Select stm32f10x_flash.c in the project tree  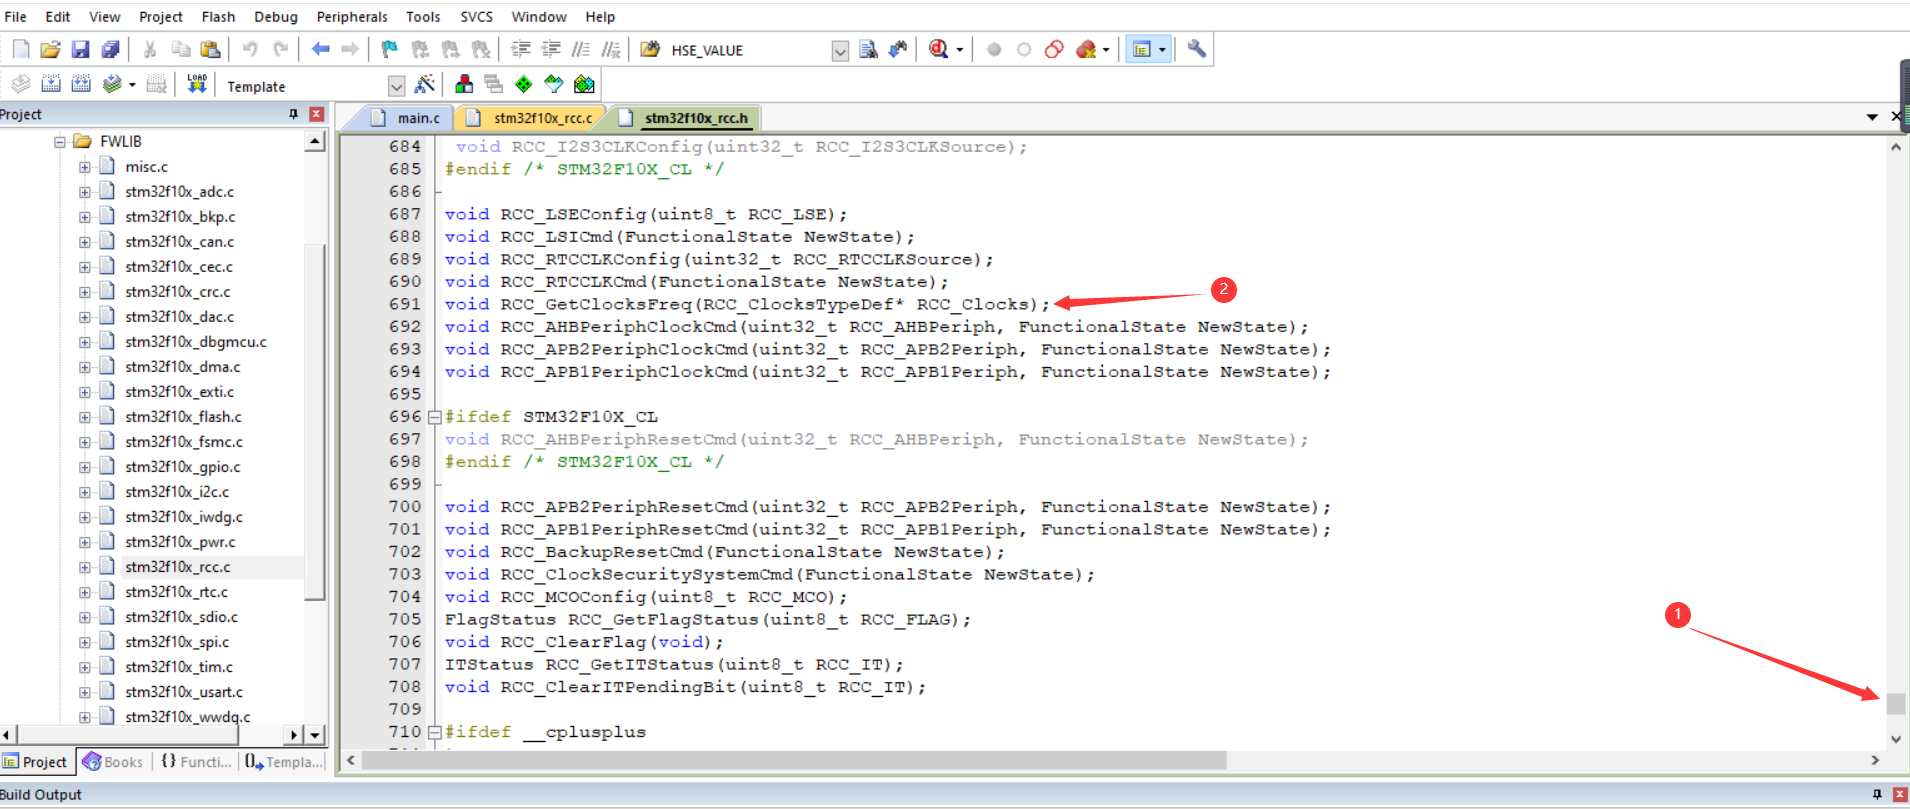pos(183,417)
